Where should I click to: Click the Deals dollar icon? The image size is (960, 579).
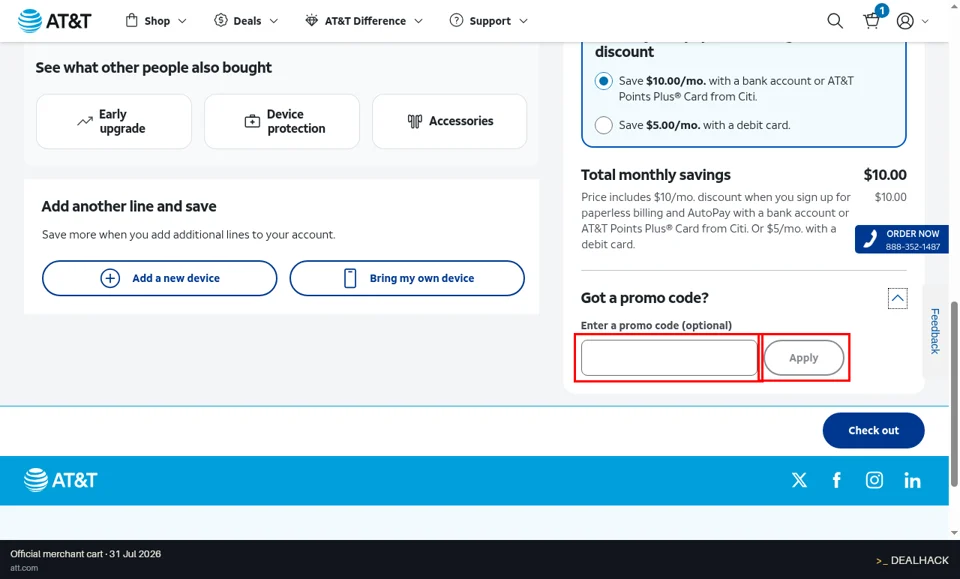point(220,21)
